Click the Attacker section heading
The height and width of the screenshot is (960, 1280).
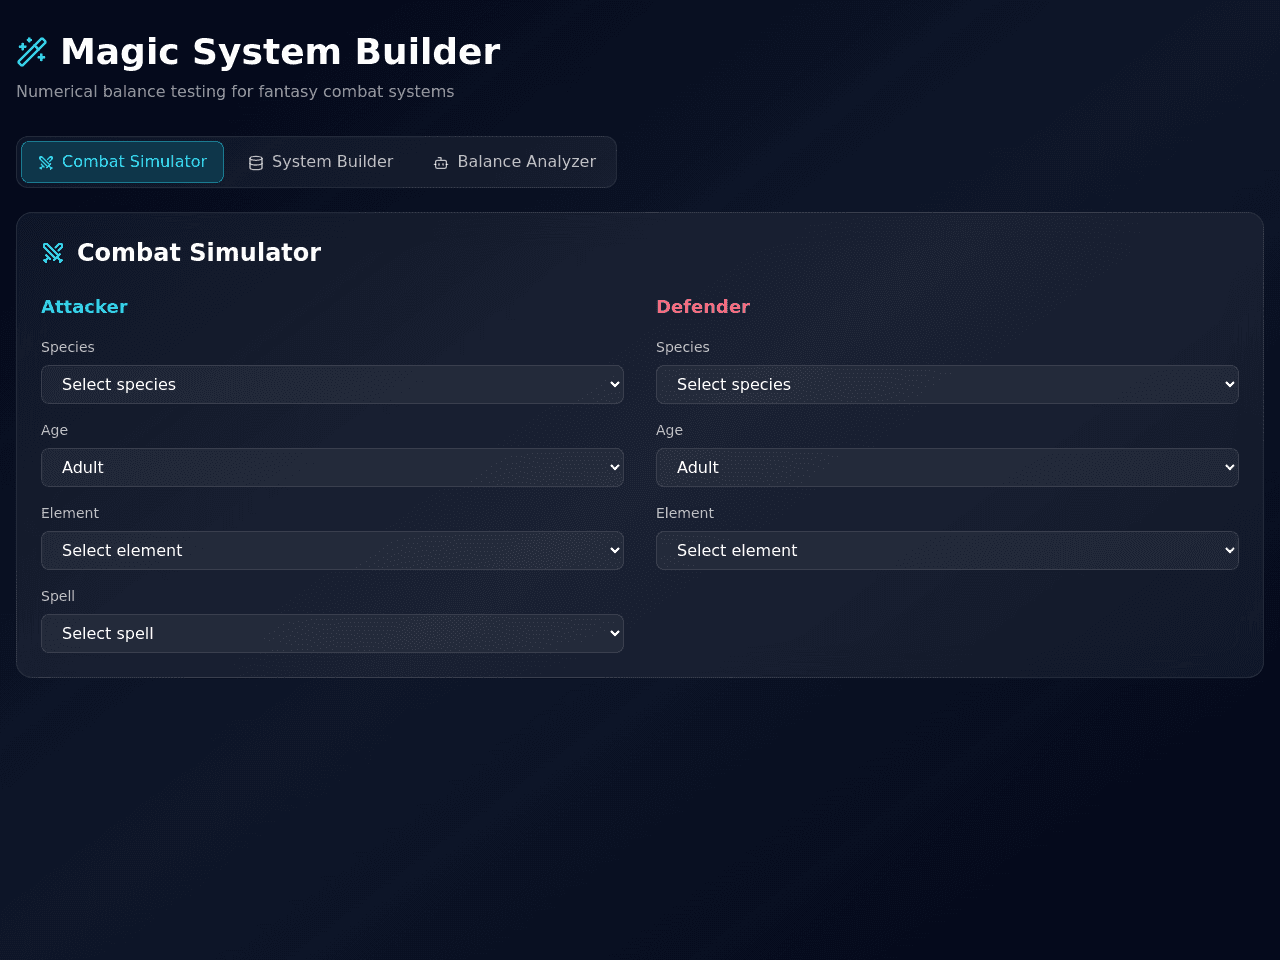click(x=84, y=307)
